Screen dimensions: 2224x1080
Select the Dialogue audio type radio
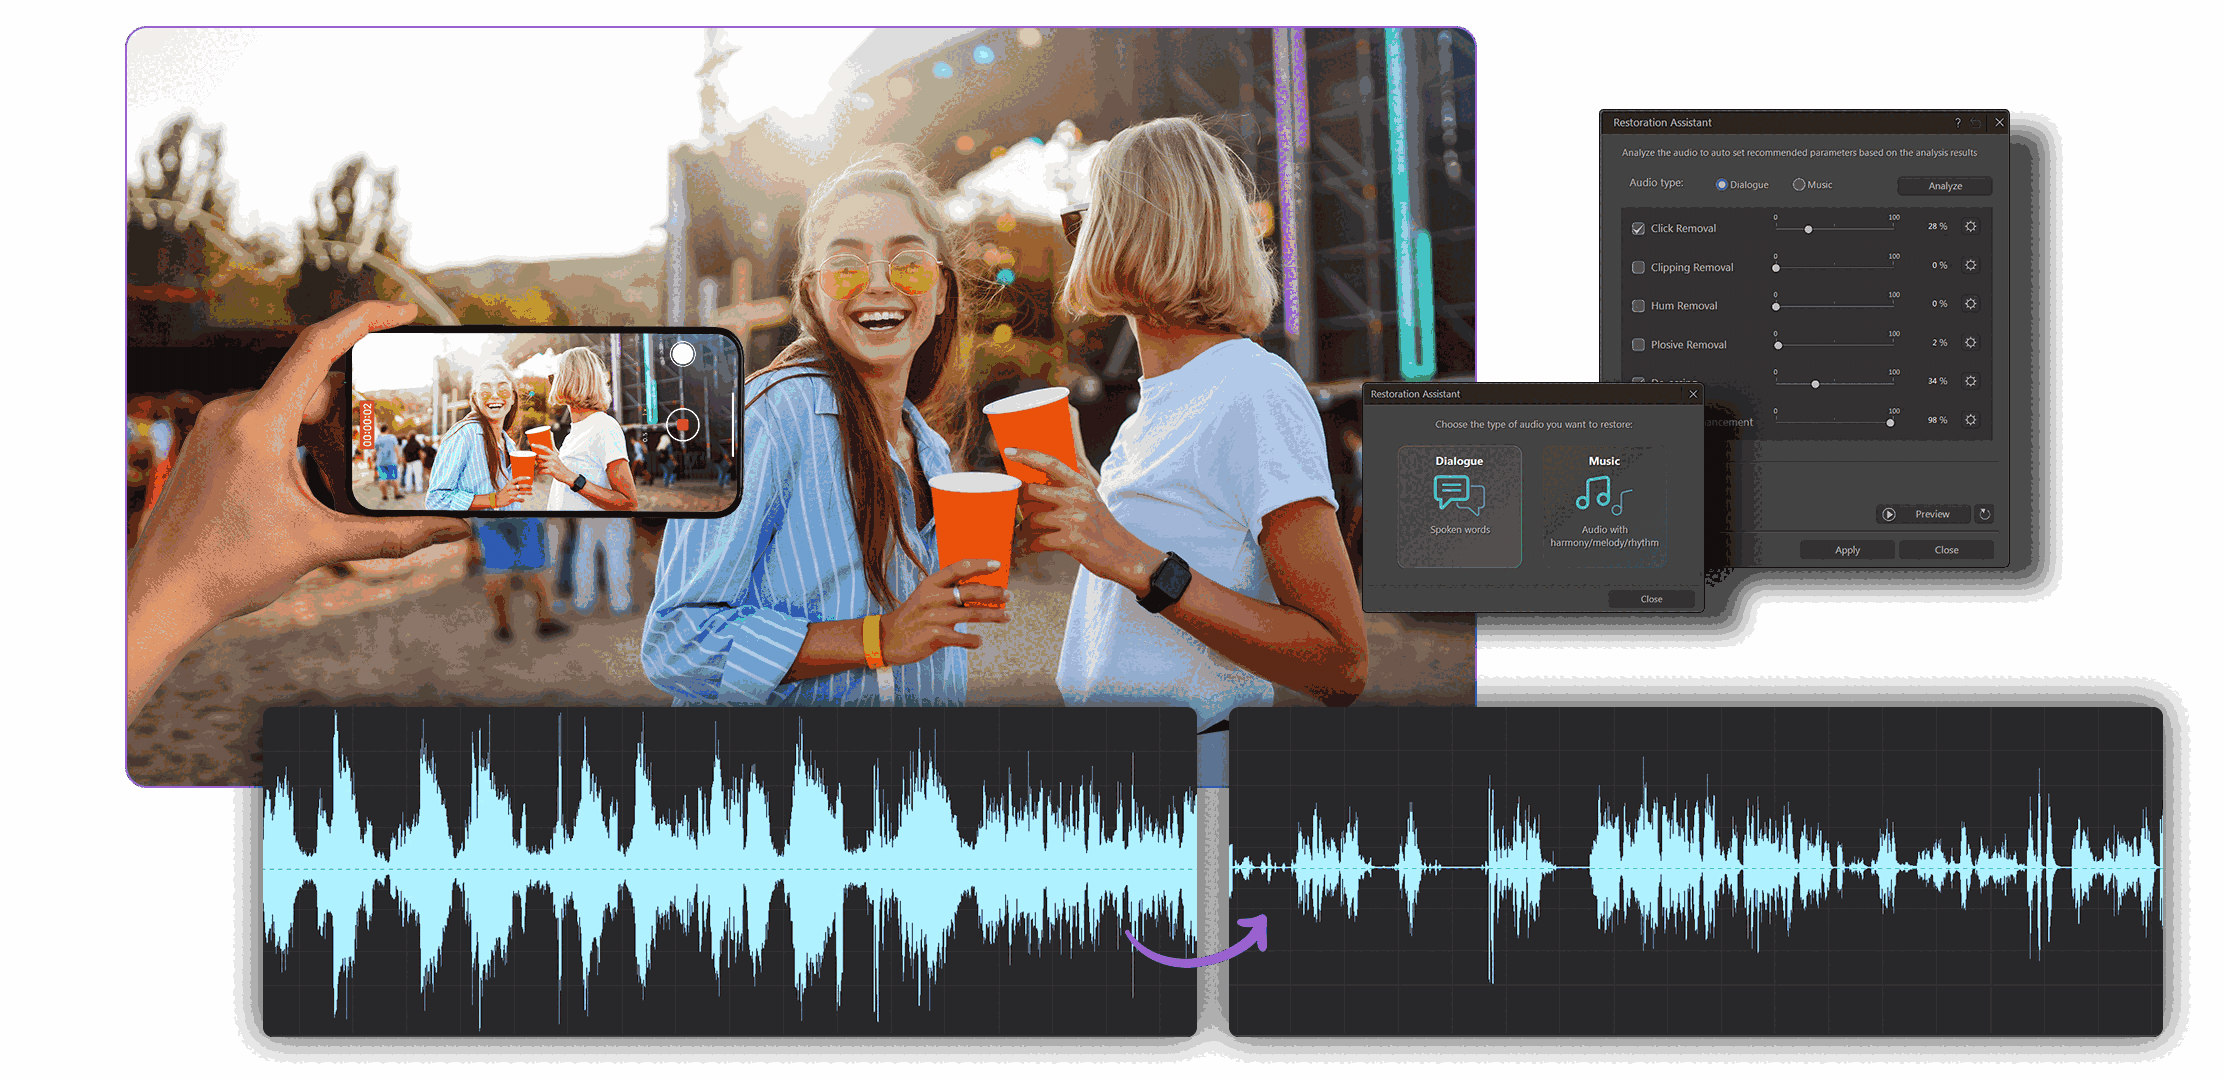pos(1722,185)
